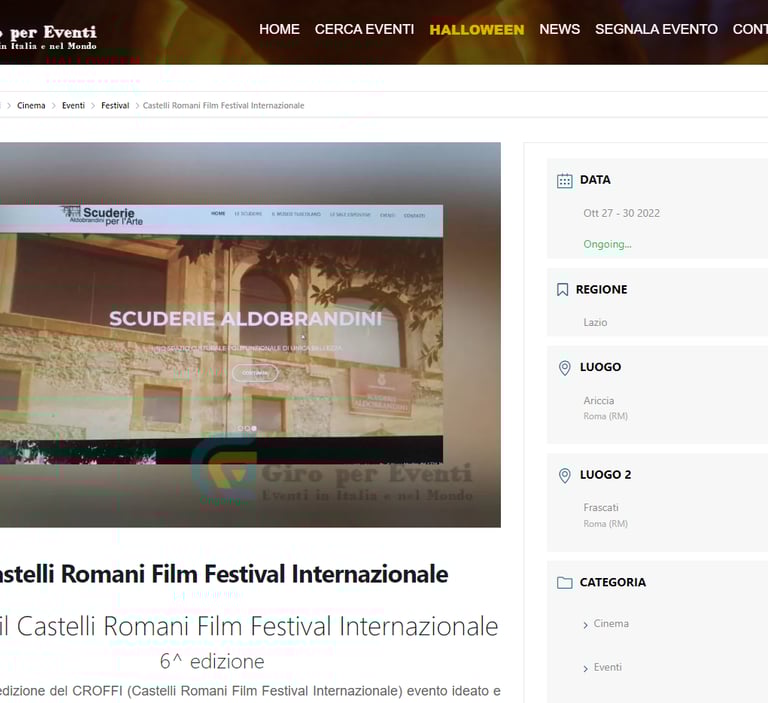Click the green Ongoing... status text
Viewport: 768px width, 703px height.
pyautogui.click(x=607, y=244)
